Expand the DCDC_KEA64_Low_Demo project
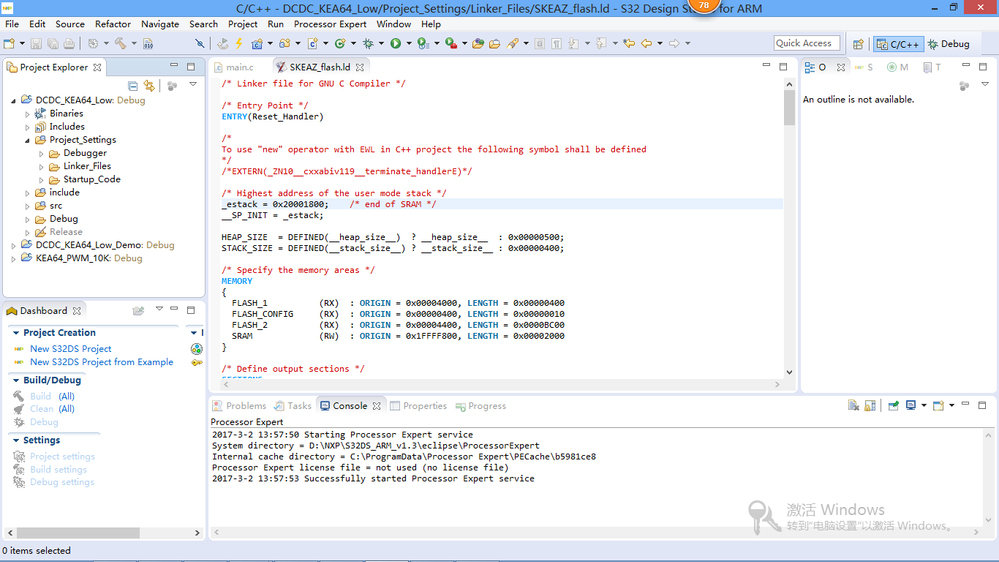 coord(13,245)
